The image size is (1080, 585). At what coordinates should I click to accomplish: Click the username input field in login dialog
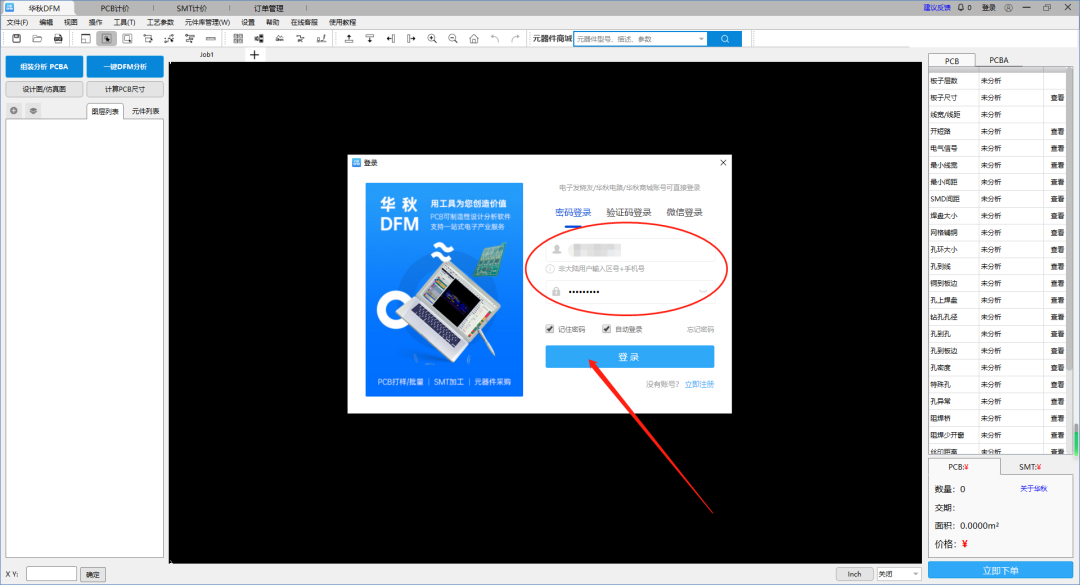pyautogui.click(x=630, y=249)
